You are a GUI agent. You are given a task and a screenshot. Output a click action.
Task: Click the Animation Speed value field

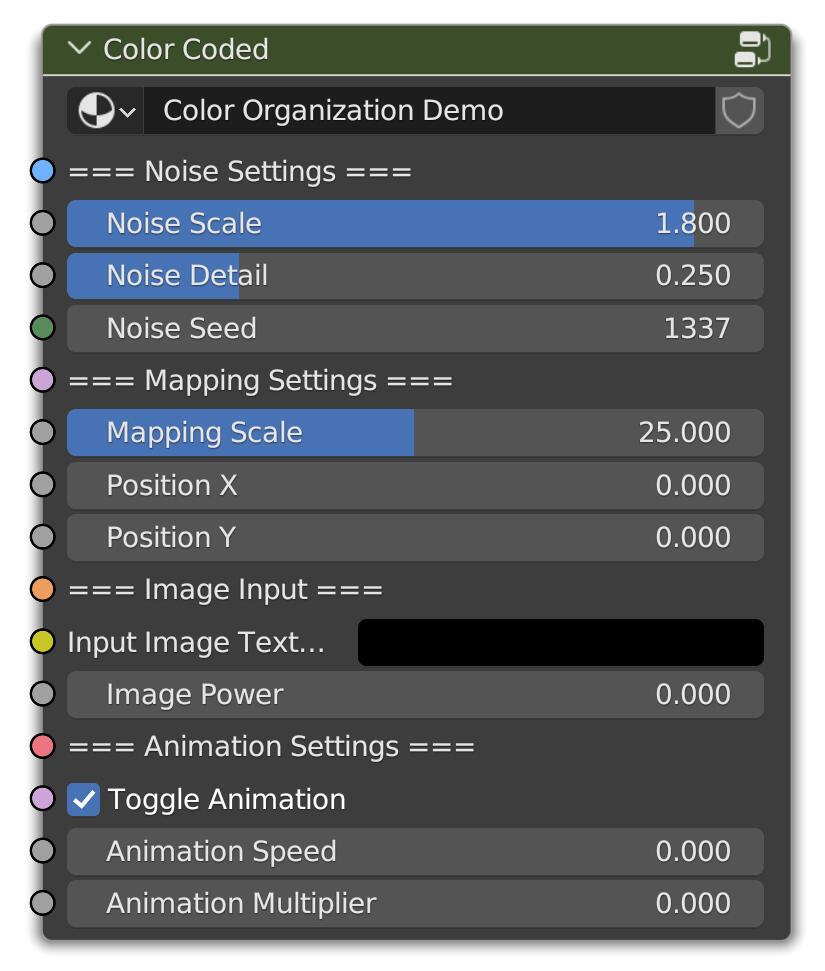click(x=414, y=852)
